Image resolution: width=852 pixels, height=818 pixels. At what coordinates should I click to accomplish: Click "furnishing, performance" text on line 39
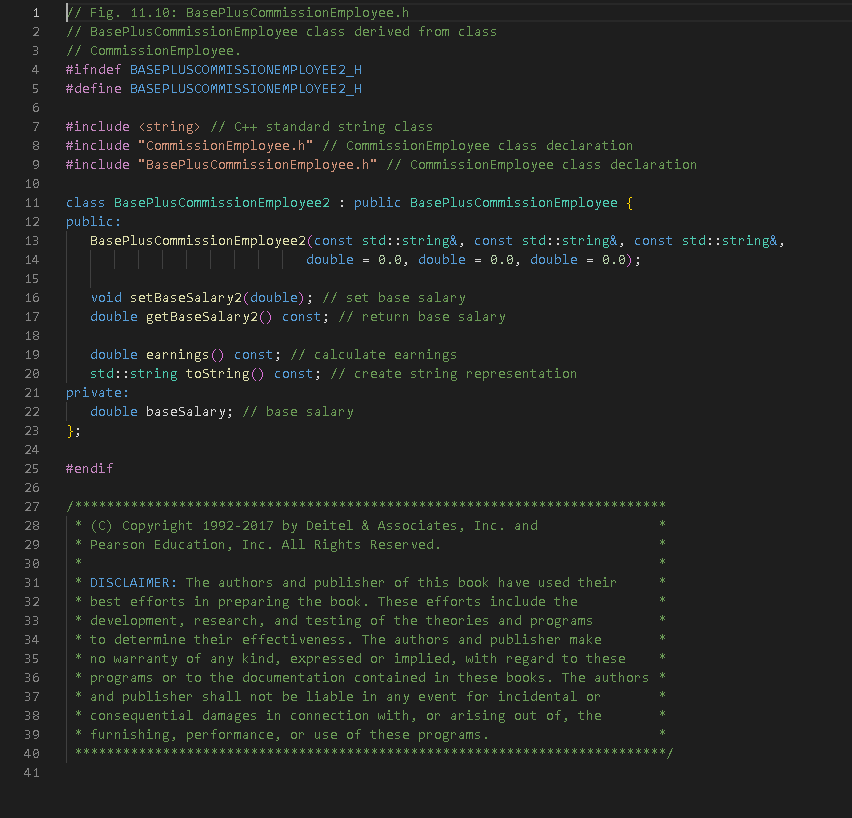tap(185, 735)
